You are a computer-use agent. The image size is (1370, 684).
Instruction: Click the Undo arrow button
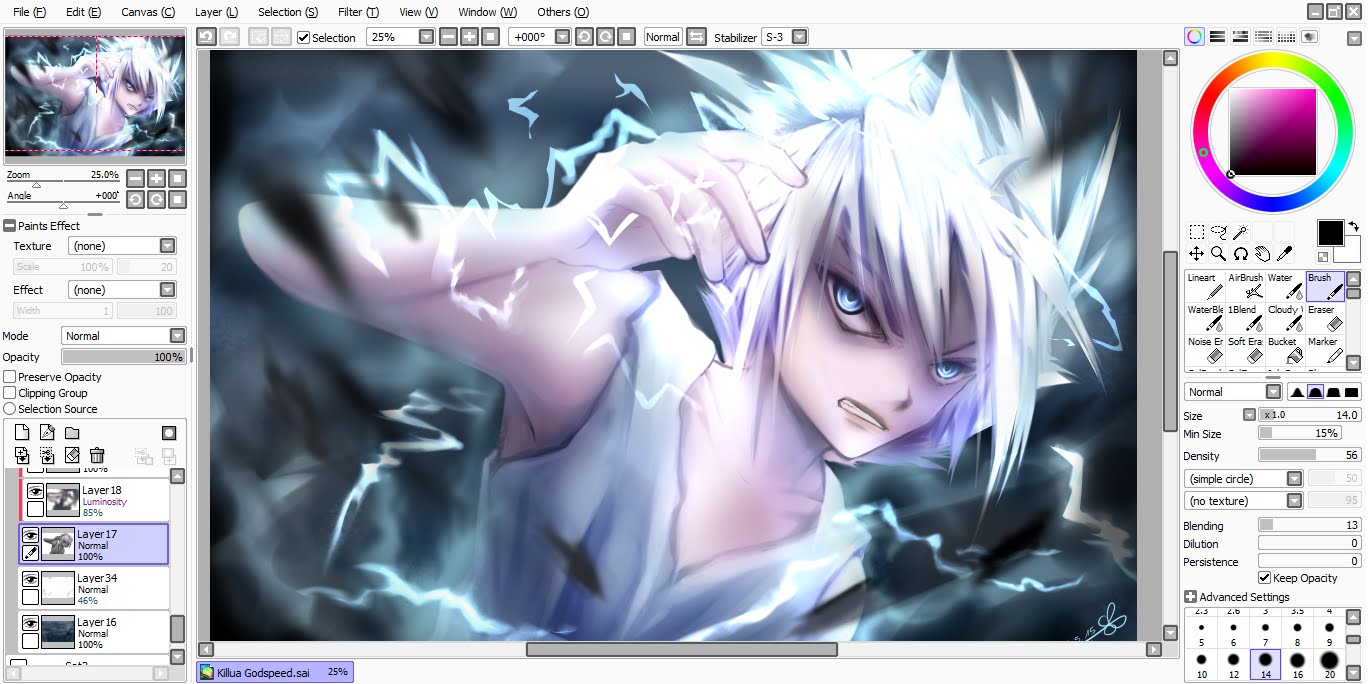coord(206,36)
